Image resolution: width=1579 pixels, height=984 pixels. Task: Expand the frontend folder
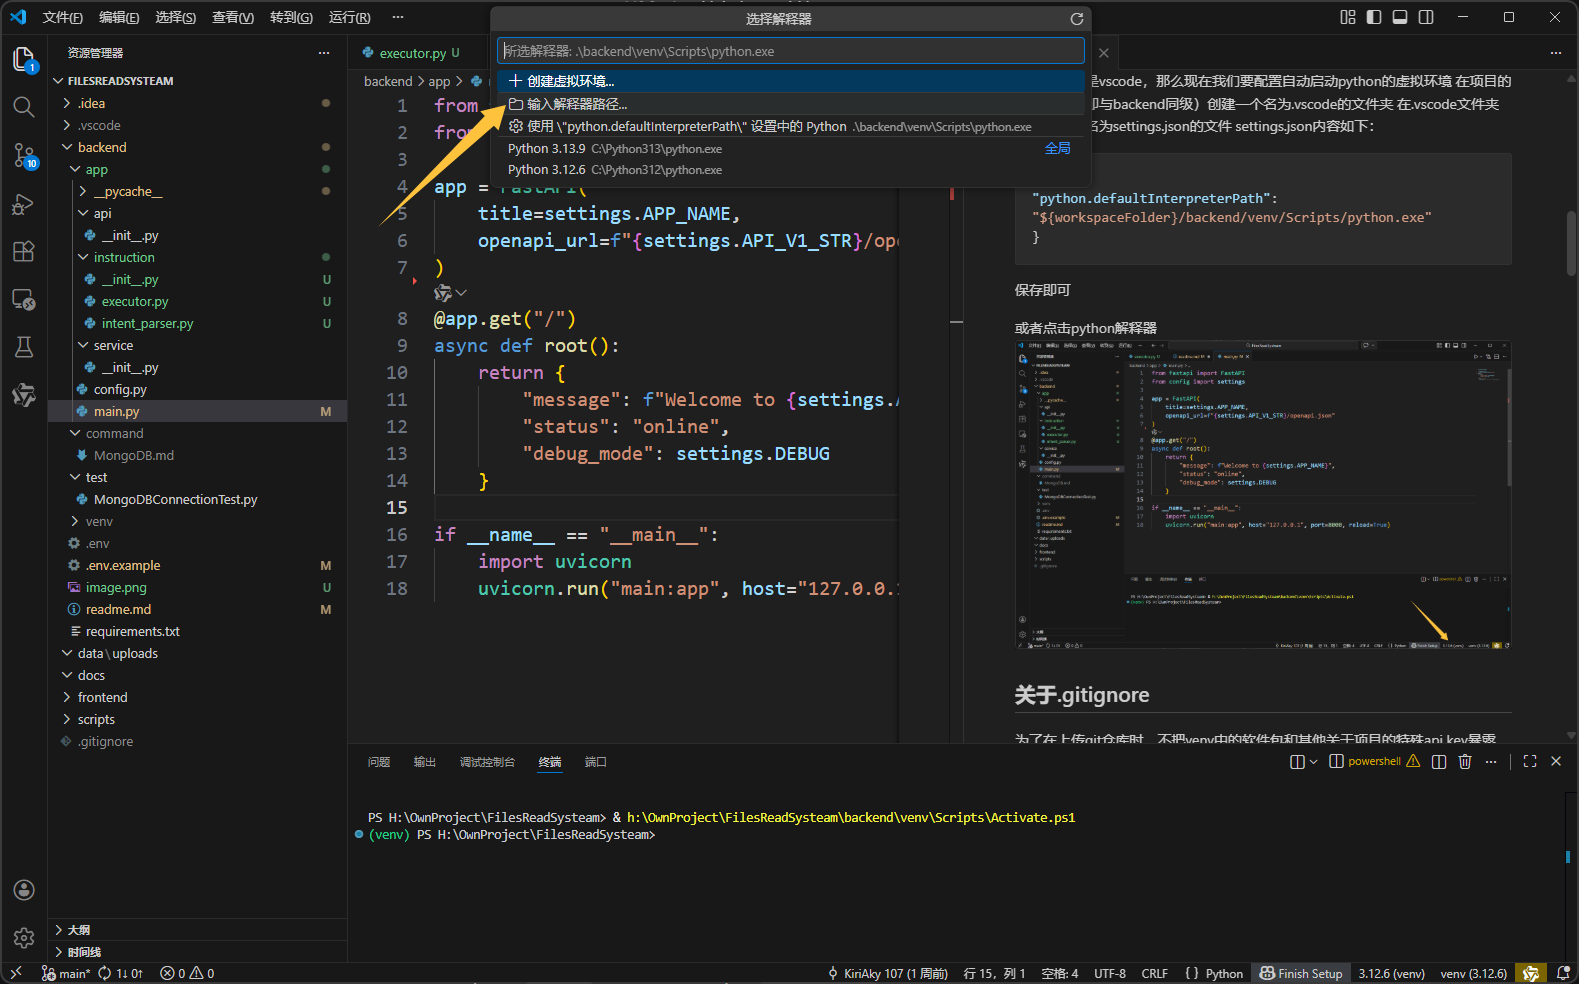click(102, 697)
